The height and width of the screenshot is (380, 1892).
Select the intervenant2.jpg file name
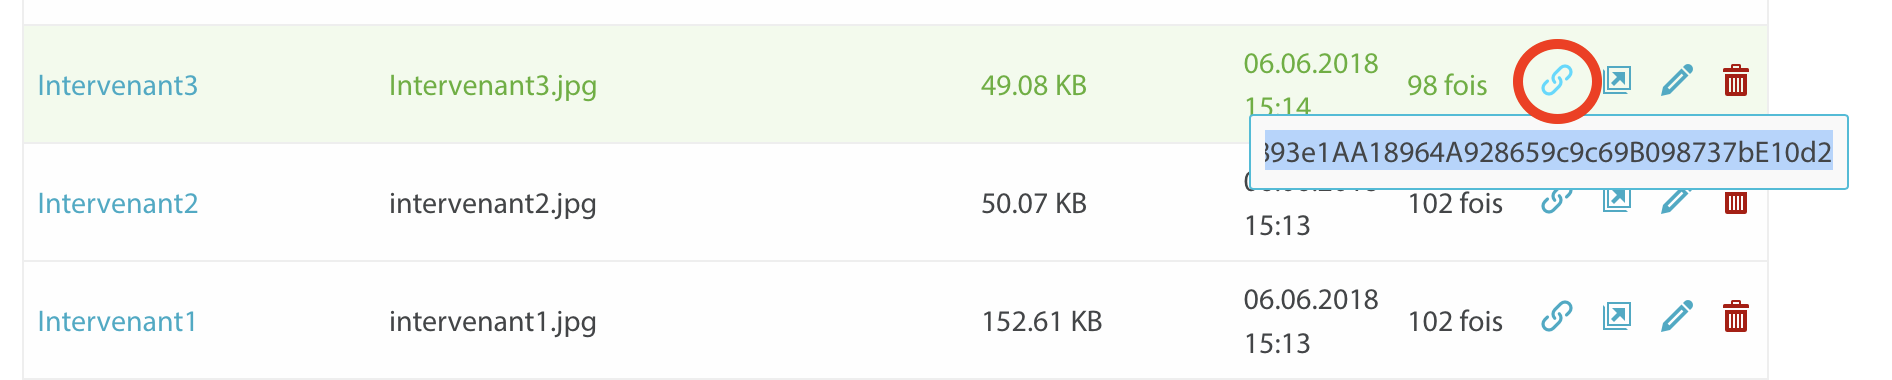click(493, 205)
